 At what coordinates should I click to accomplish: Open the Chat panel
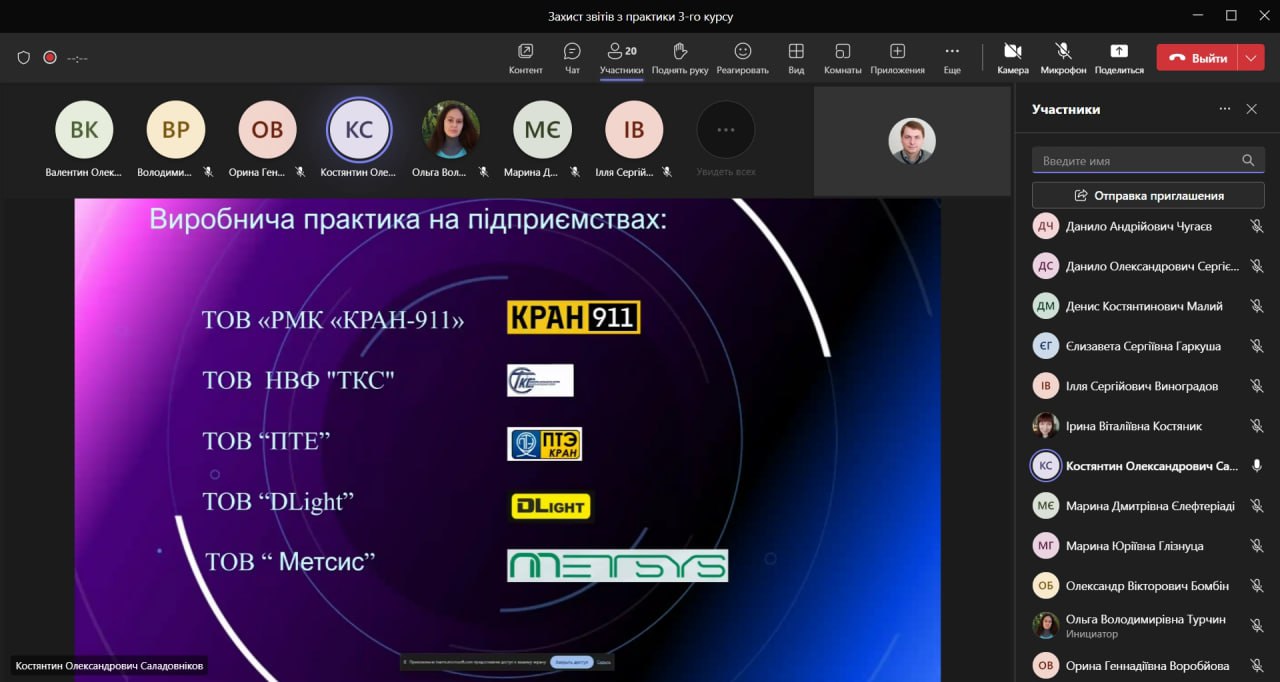572,58
